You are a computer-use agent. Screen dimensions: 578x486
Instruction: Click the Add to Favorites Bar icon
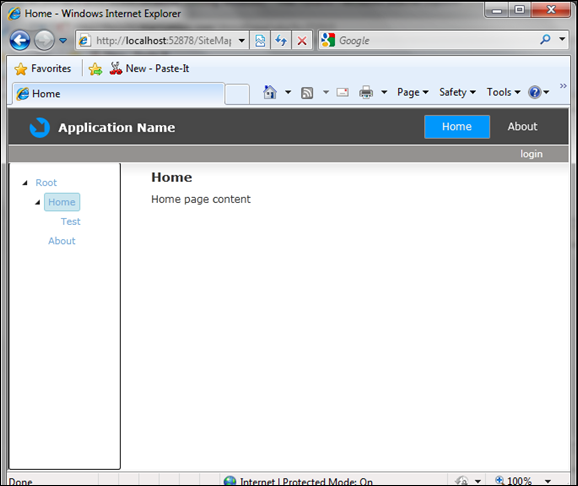(x=95, y=69)
